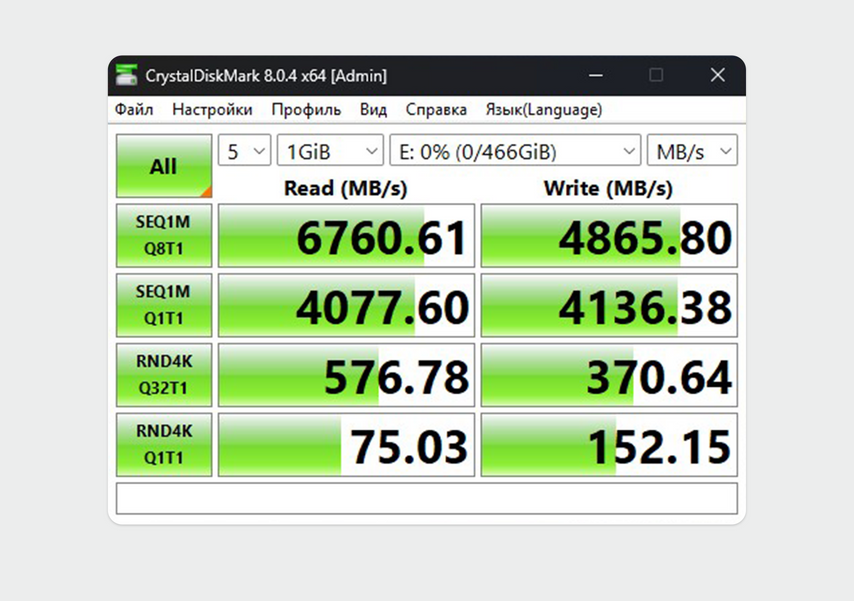The image size is (854, 601).
Task: Expand the 1GiB test size dropdown
Action: click(330, 151)
